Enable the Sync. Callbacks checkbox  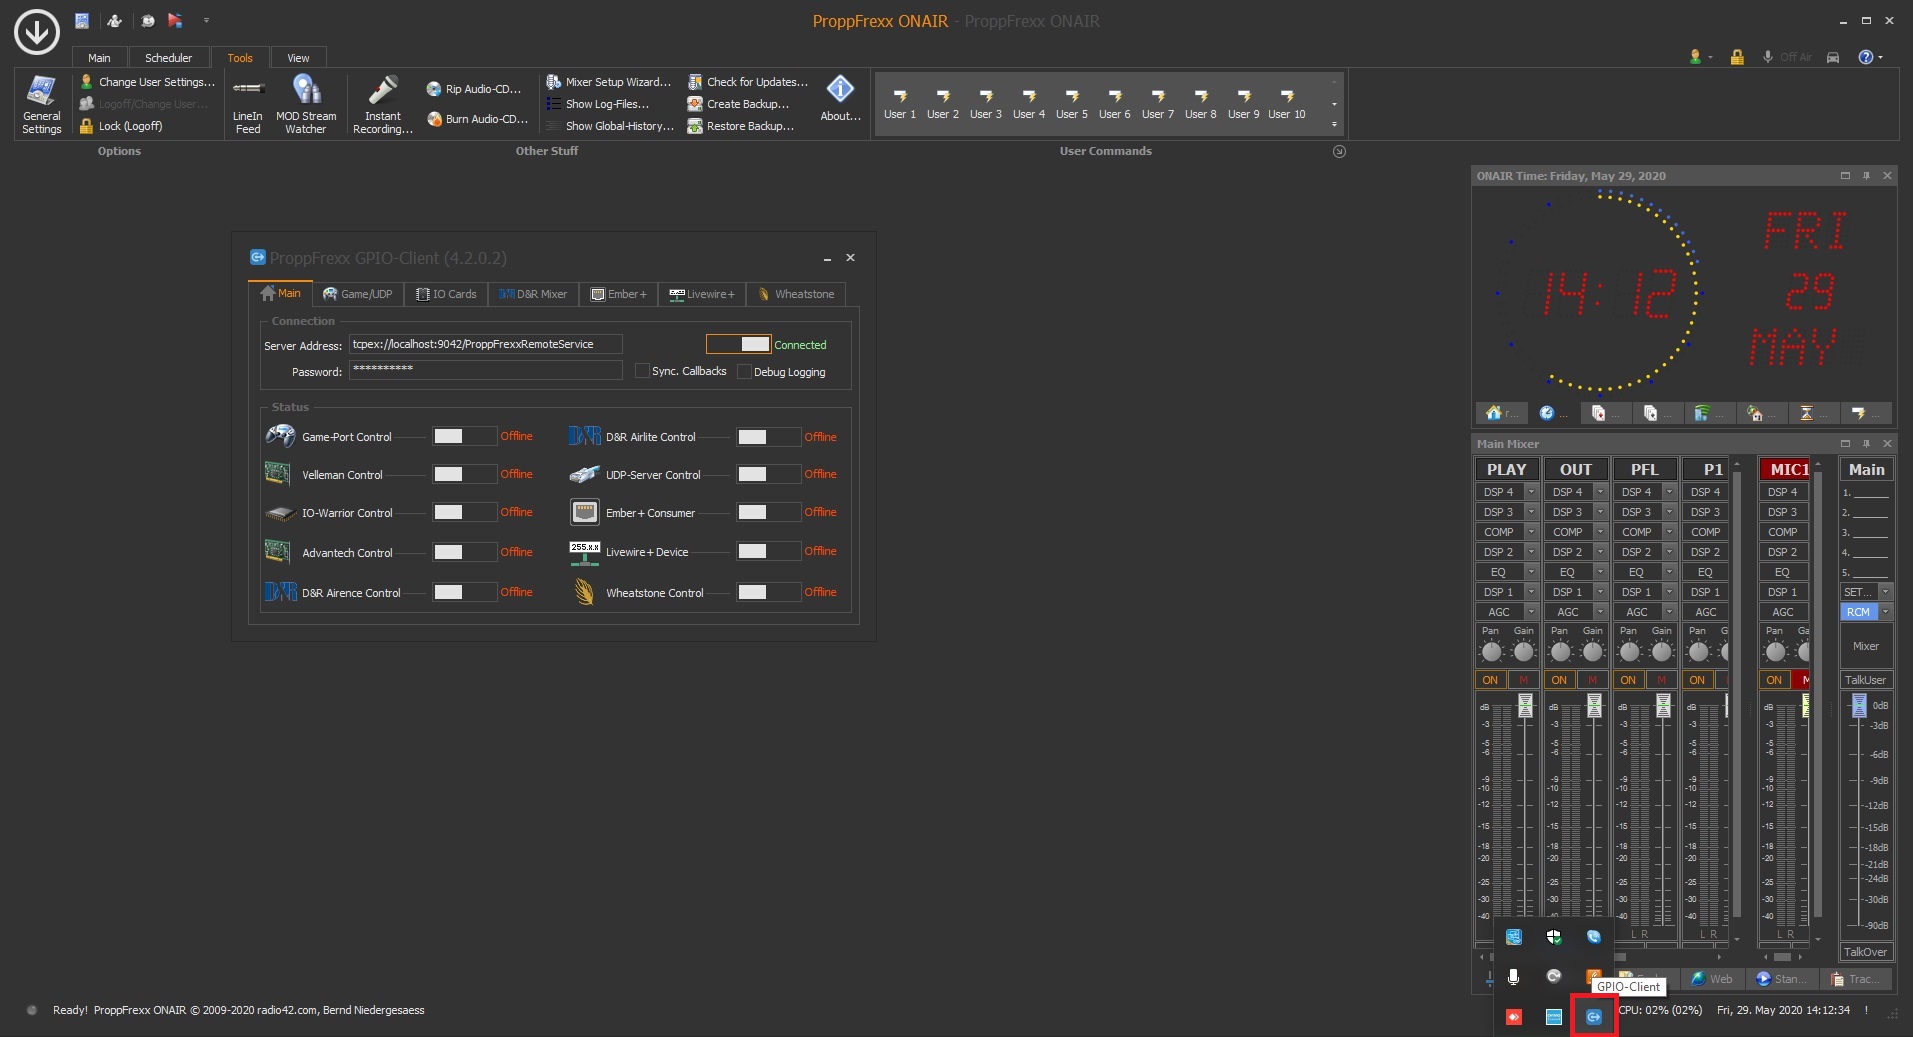(643, 371)
